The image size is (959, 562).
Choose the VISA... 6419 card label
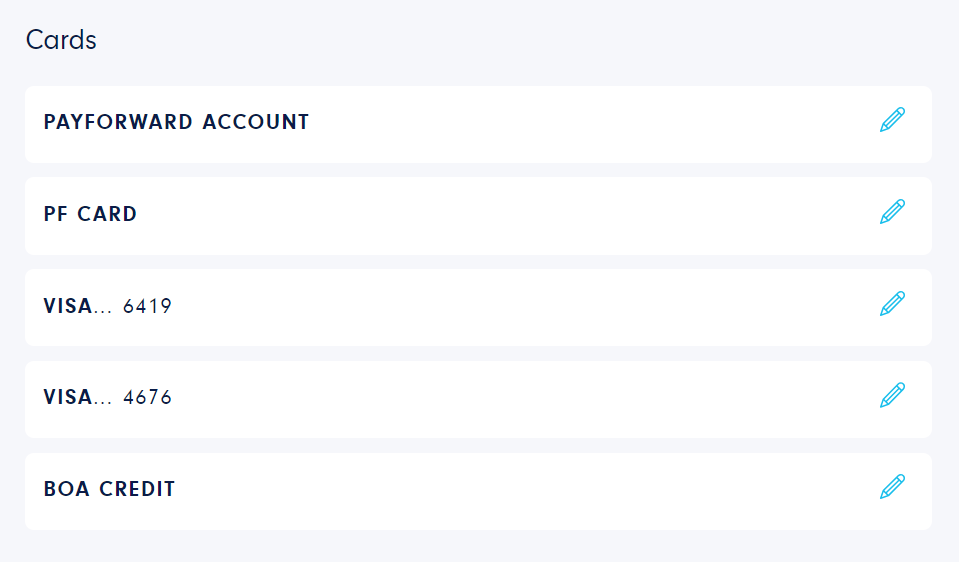pyautogui.click(x=108, y=305)
